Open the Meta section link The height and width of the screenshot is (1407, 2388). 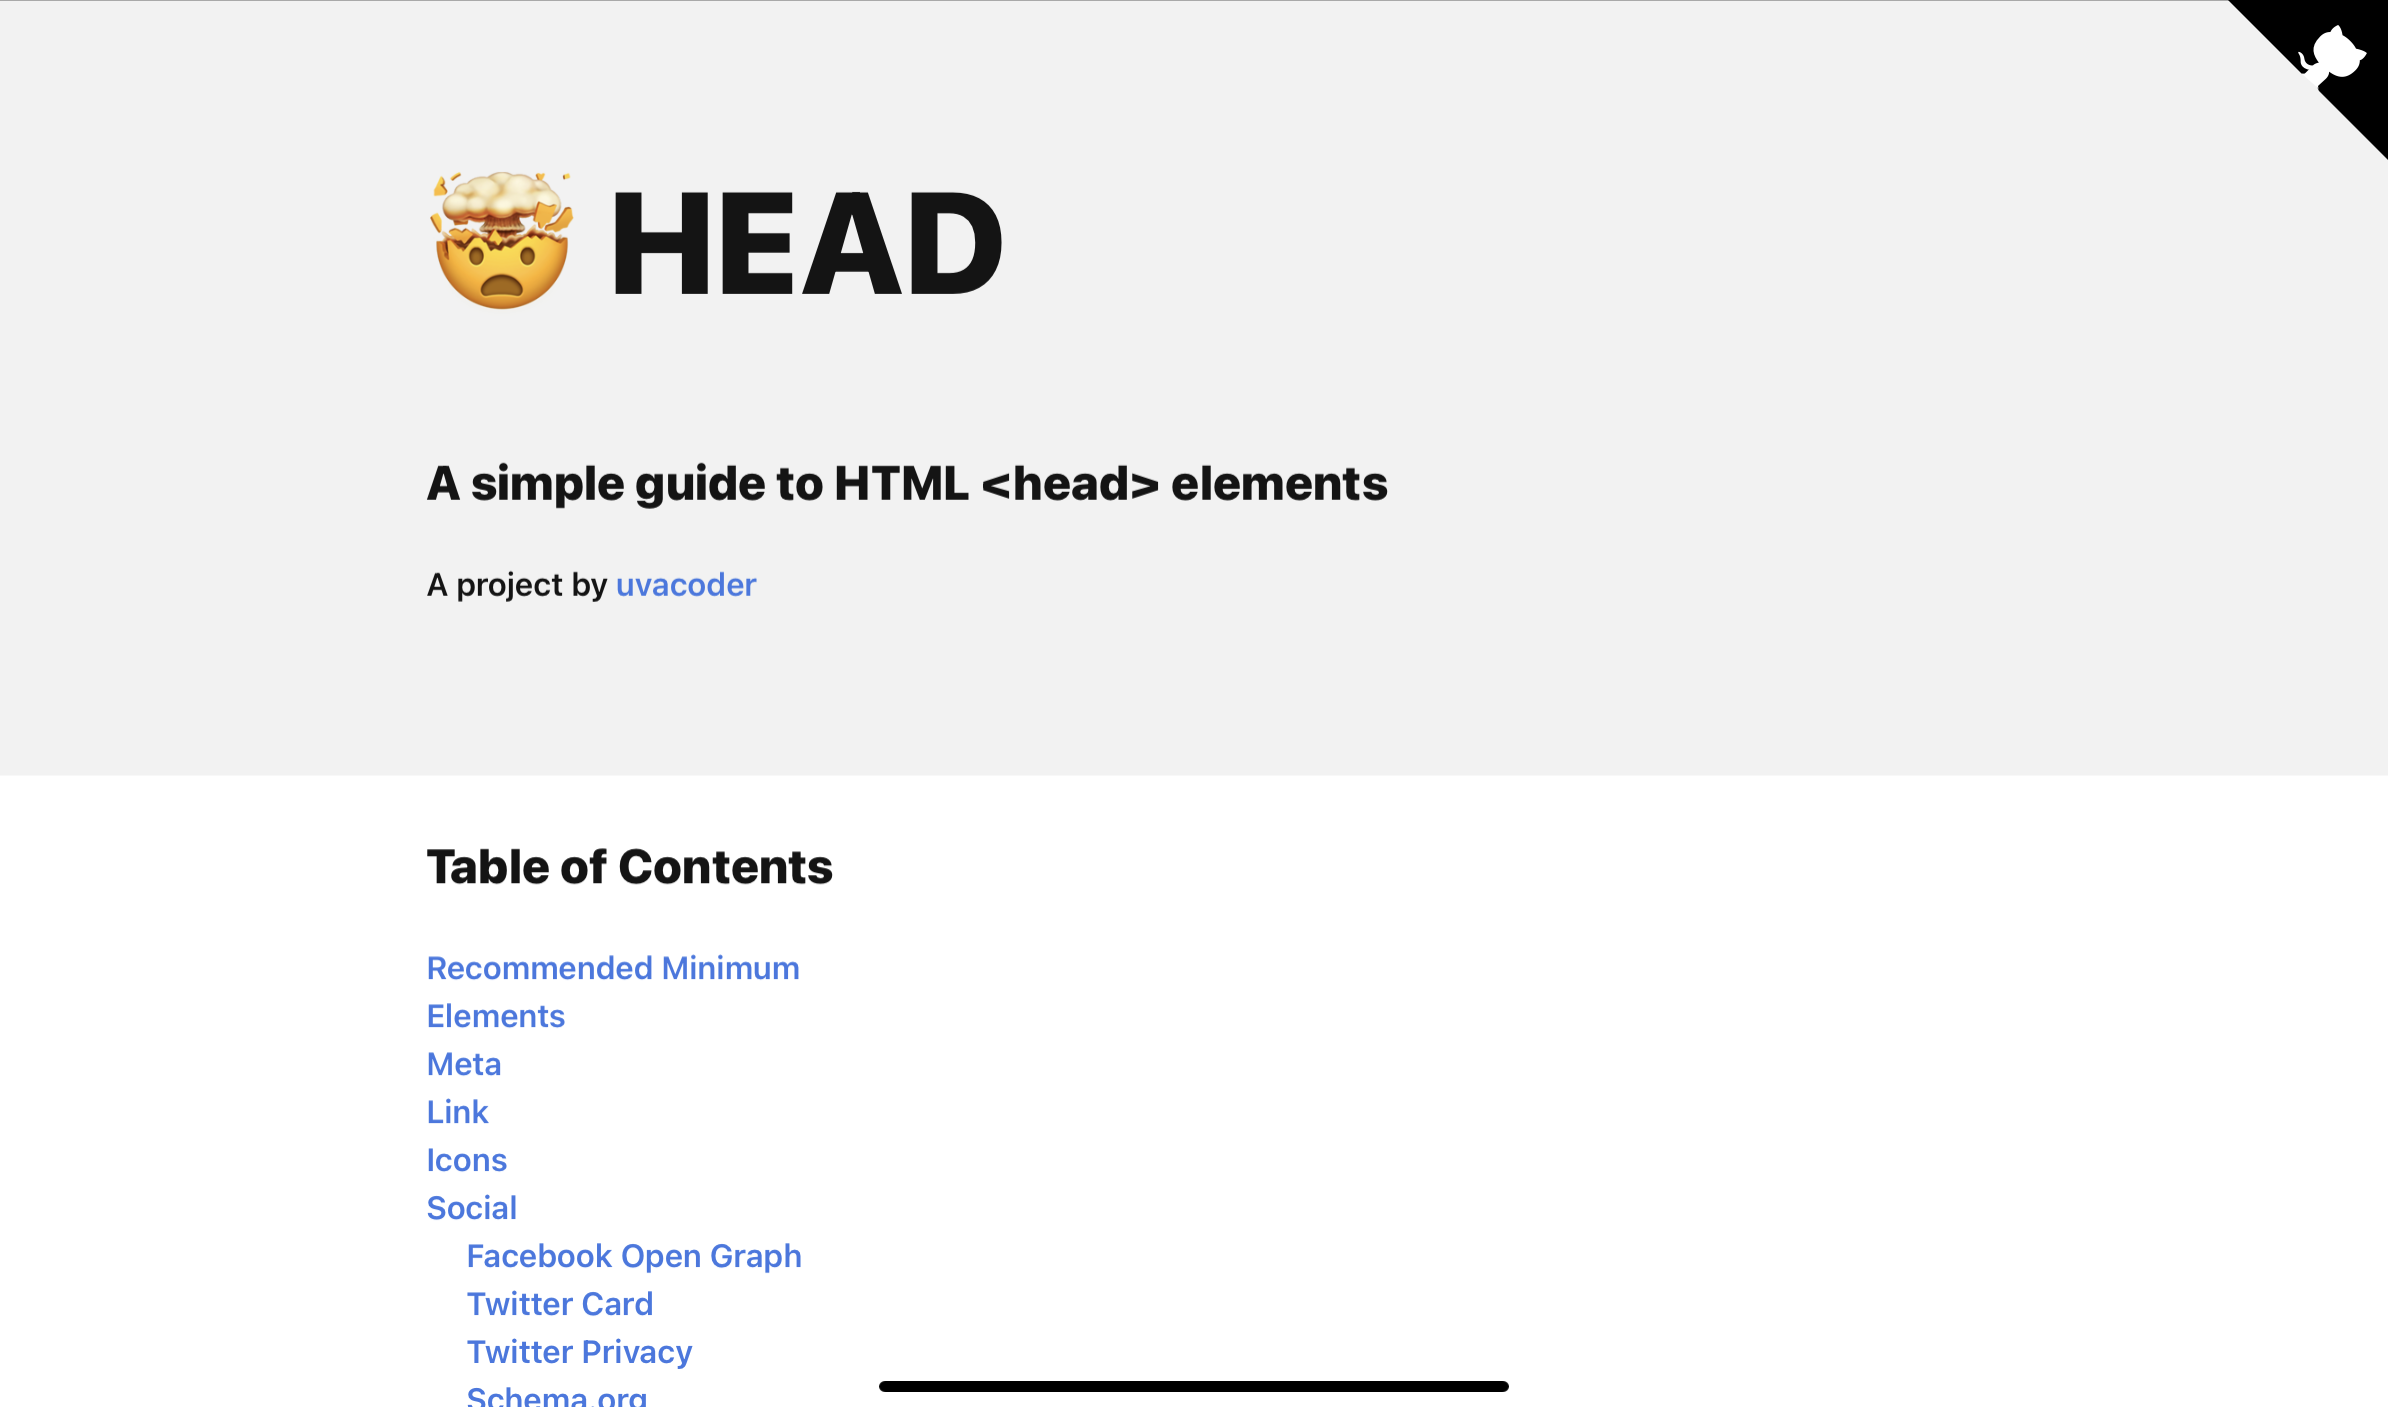point(464,1064)
